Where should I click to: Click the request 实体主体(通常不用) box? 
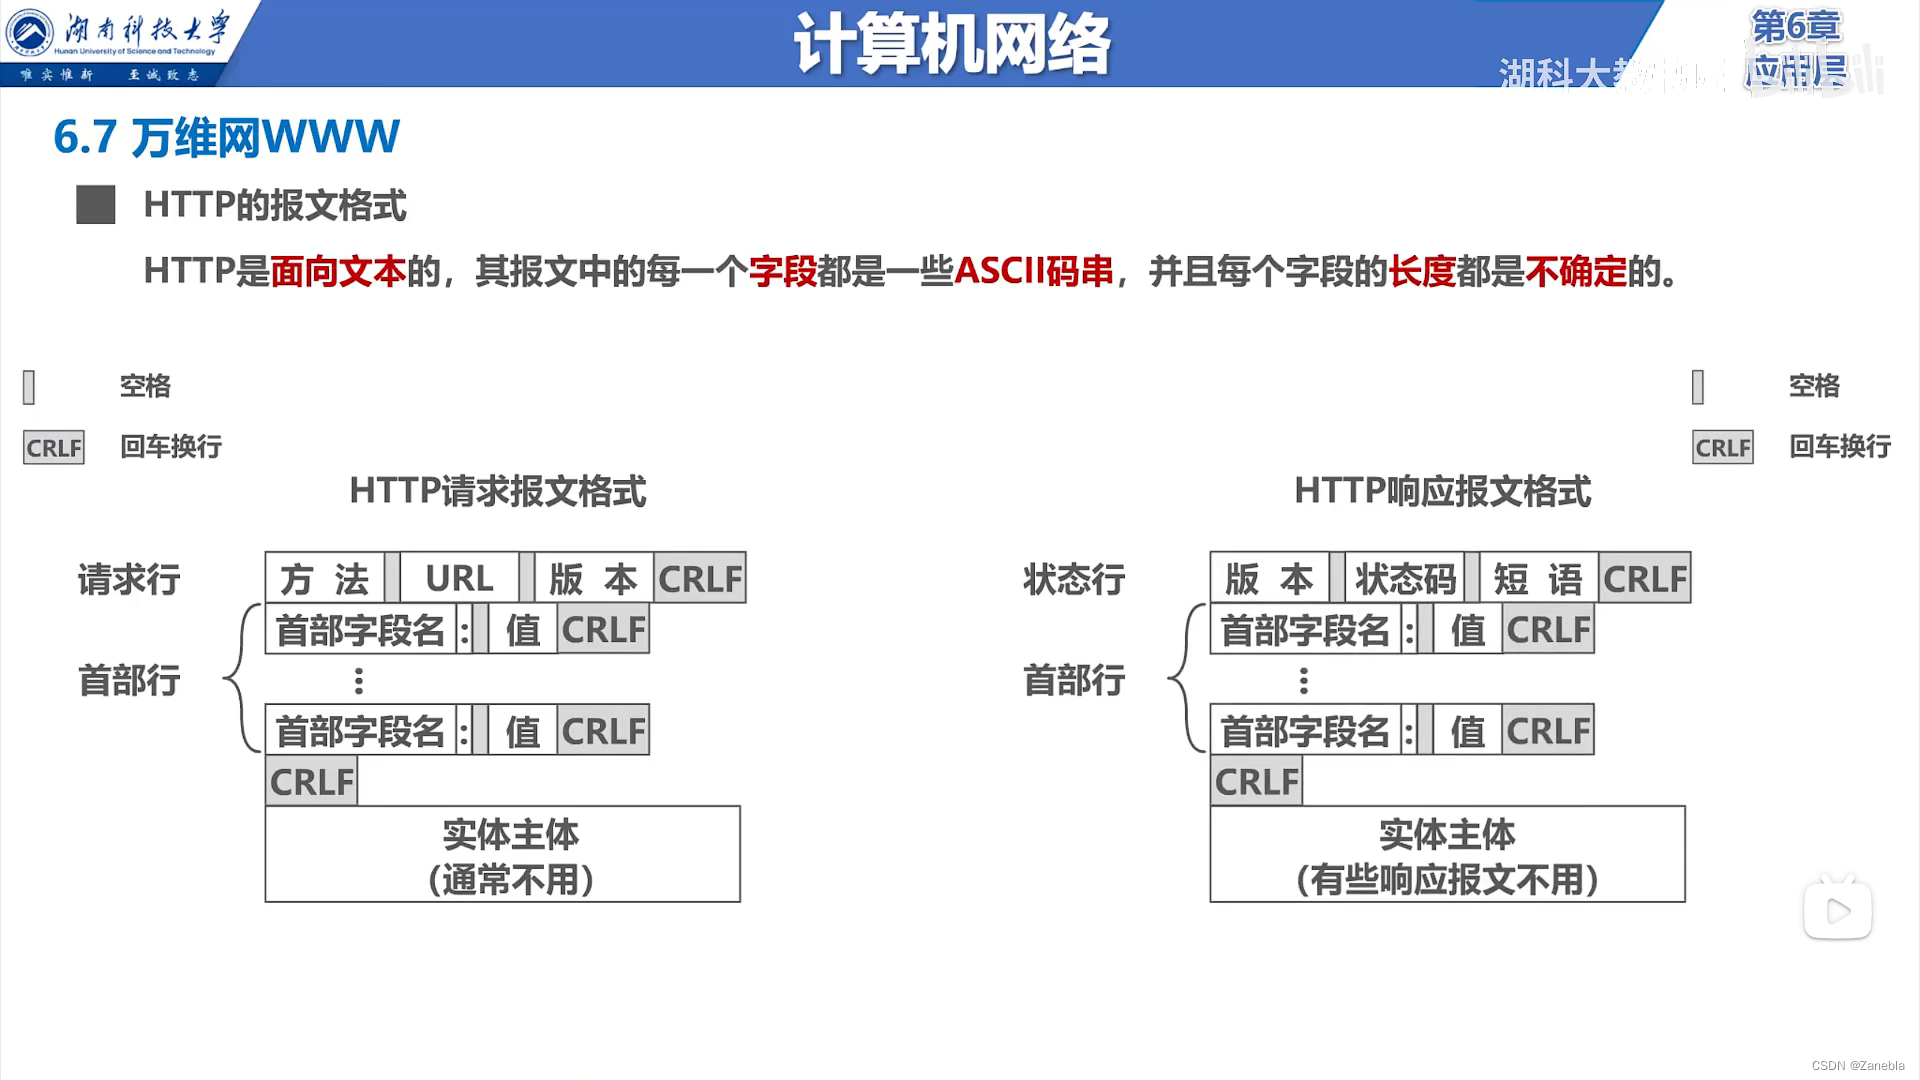(x=502, y=854)
